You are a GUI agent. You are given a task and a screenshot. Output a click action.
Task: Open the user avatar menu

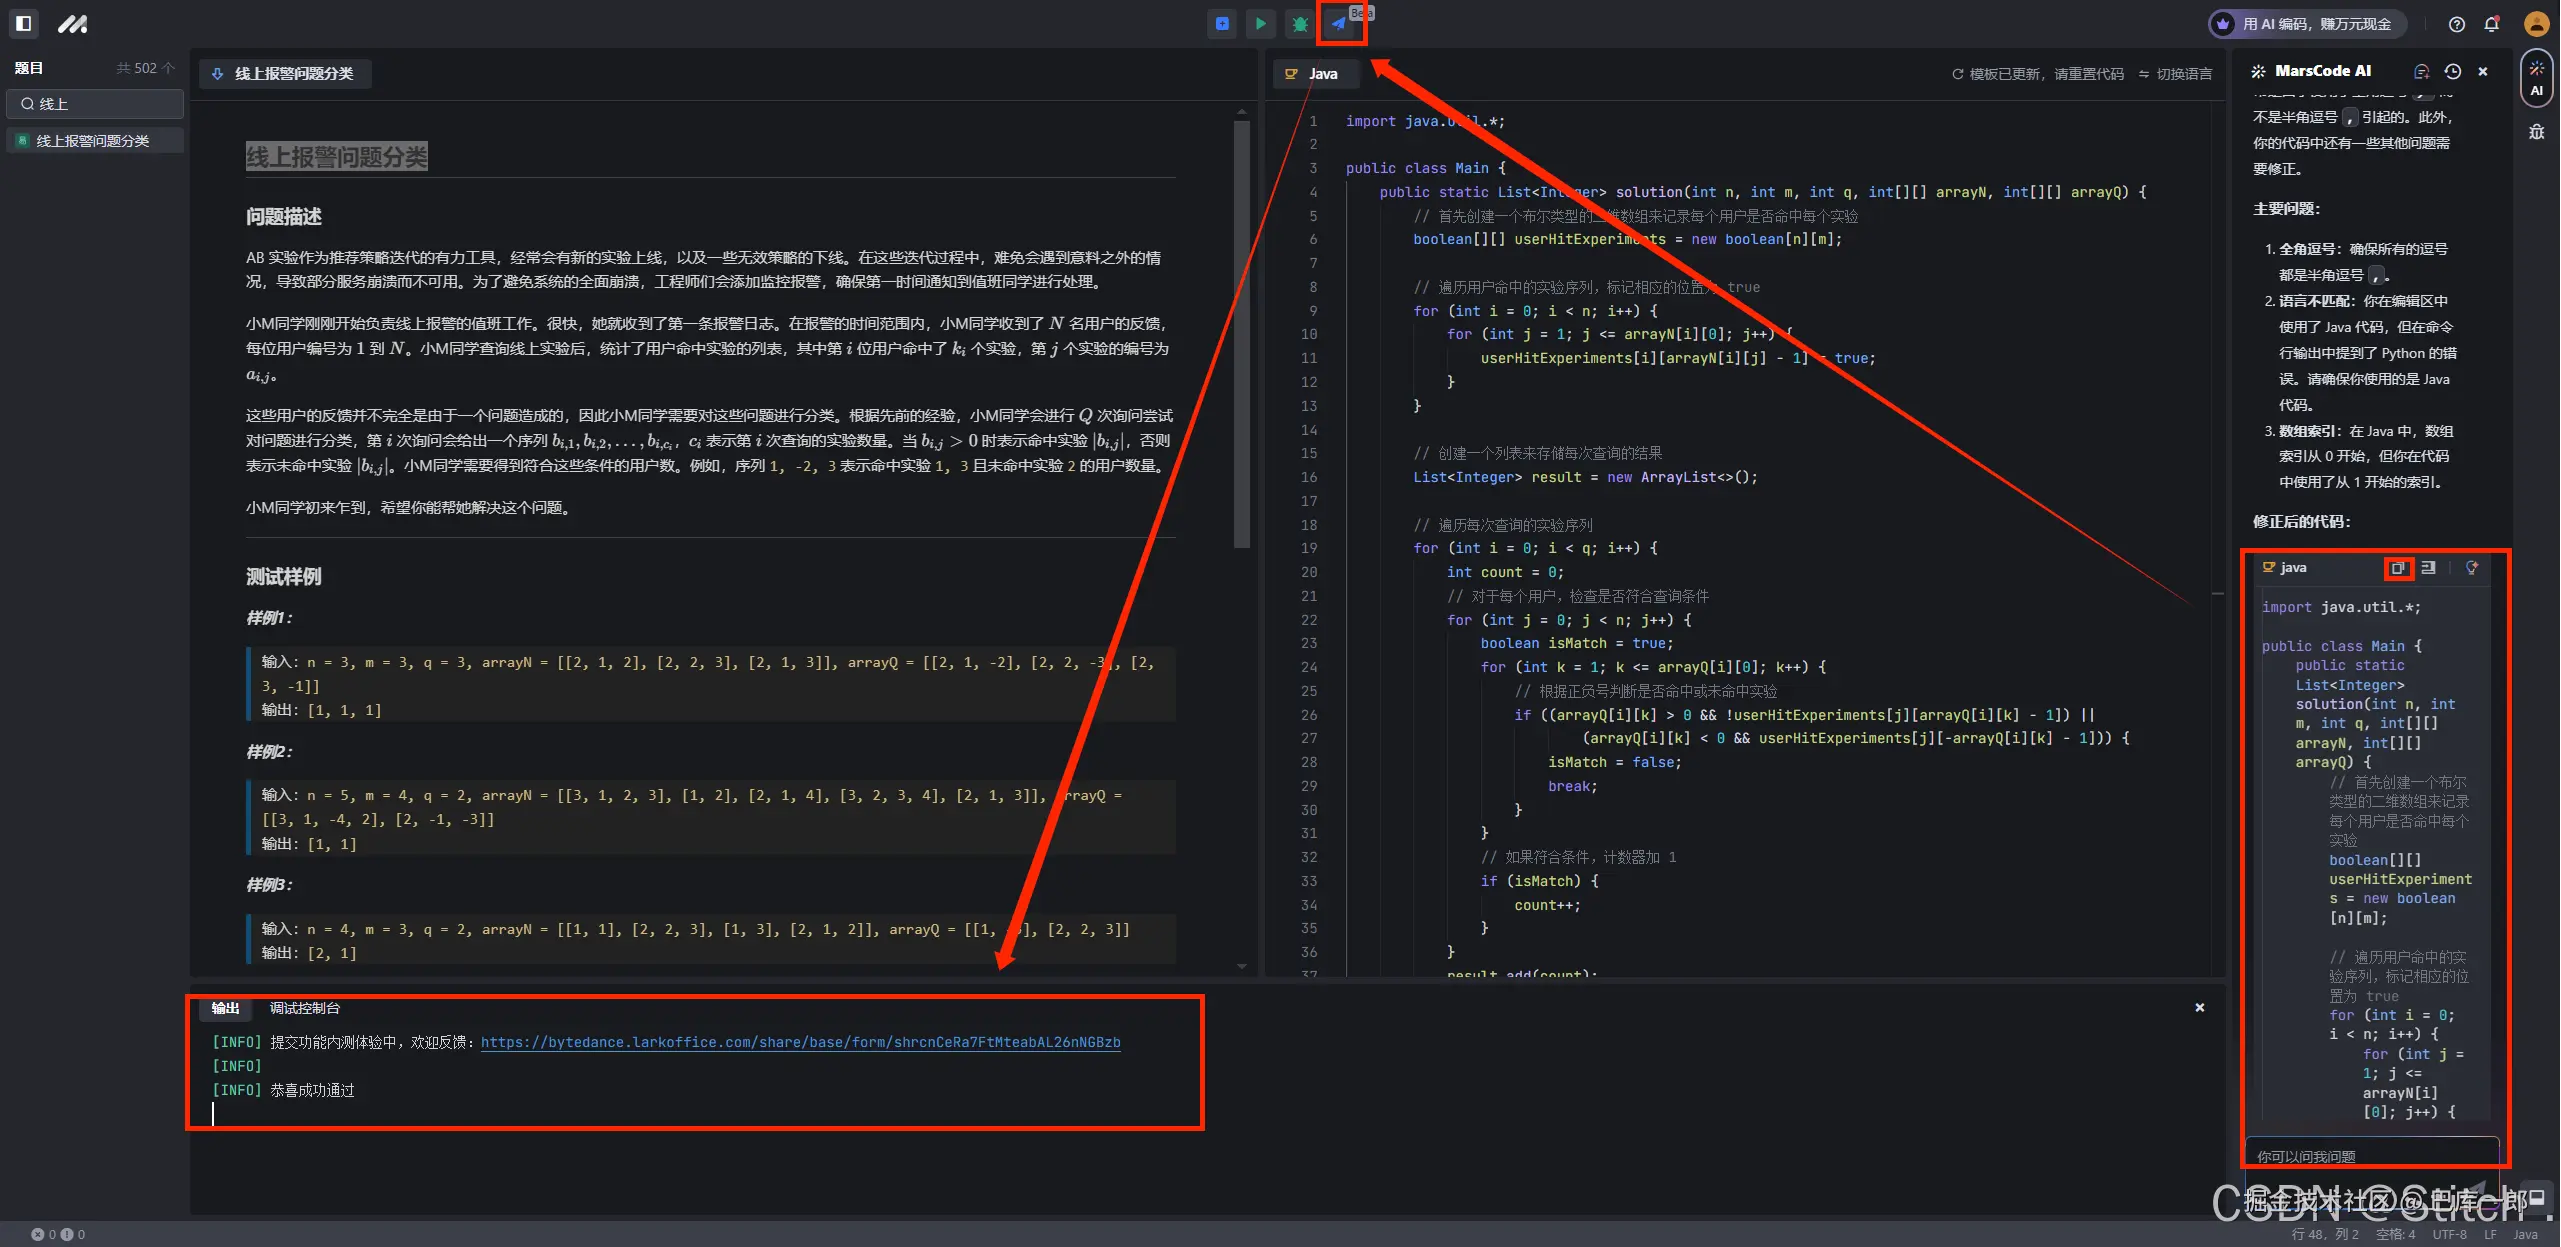click(x=2535, y=24)
